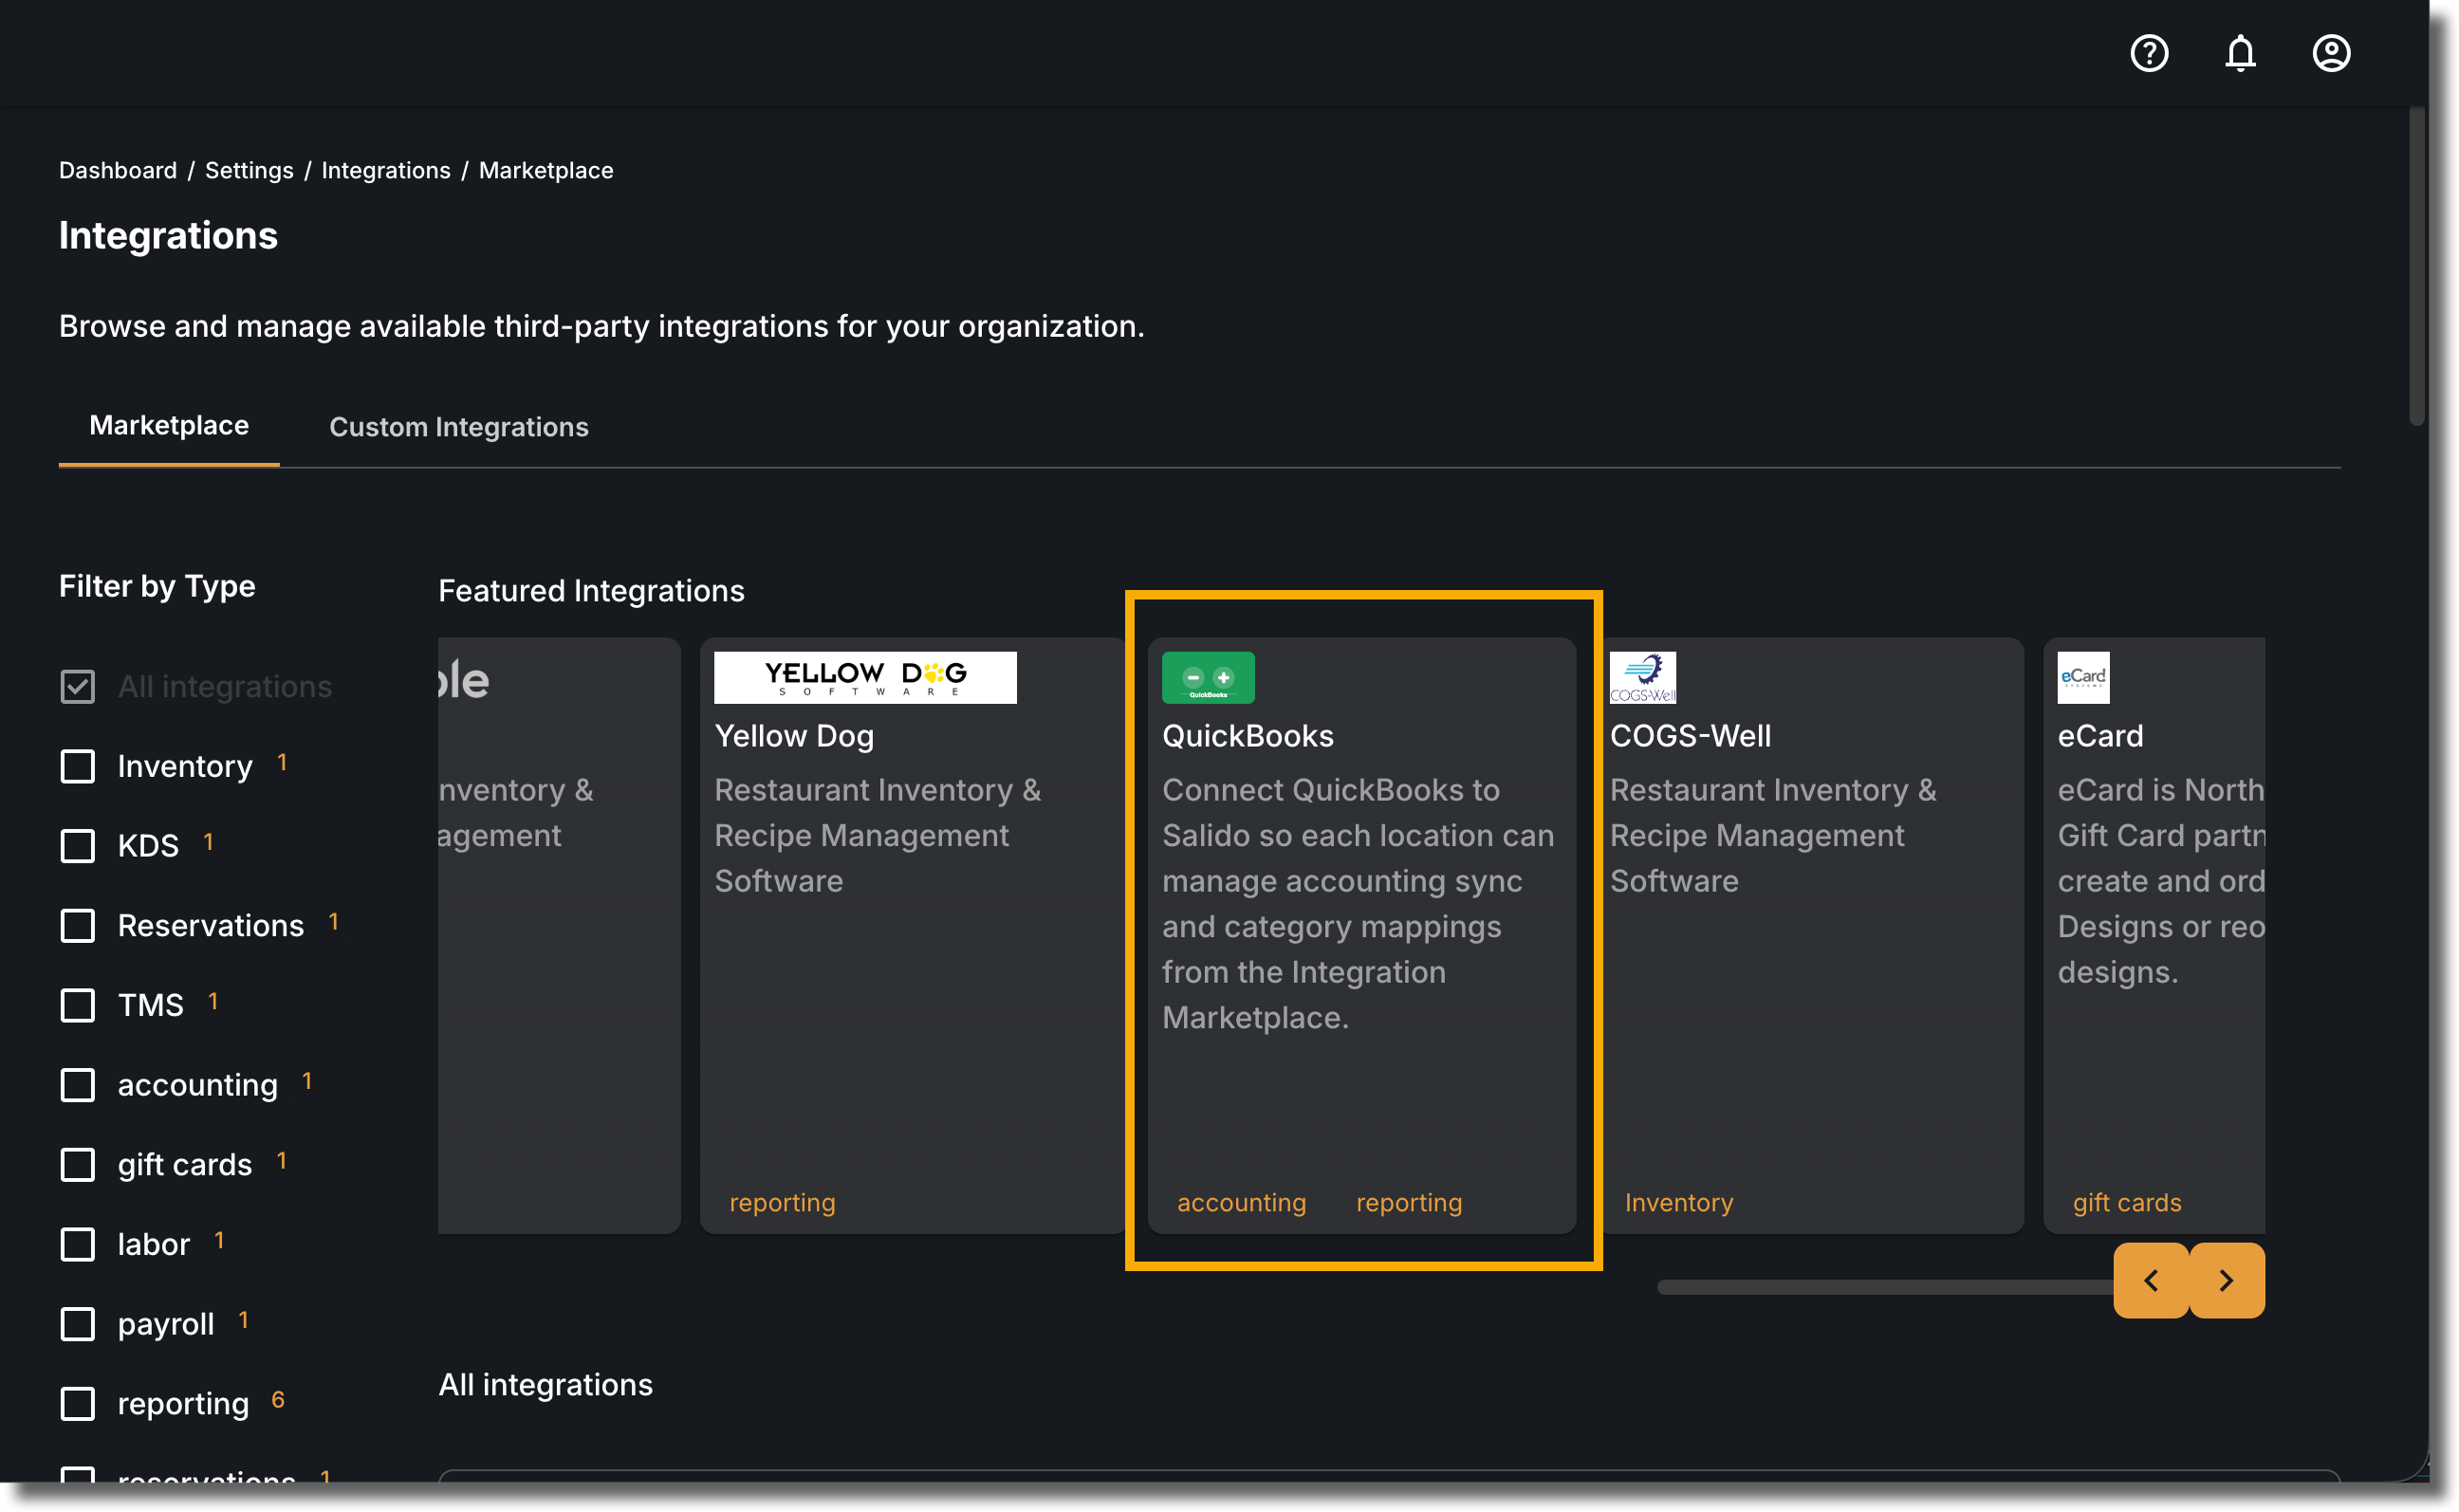The width and height of the screenshot is (2459, 1512).
Task: Open the help question mark icon
Action: (x=2149, y=53)
